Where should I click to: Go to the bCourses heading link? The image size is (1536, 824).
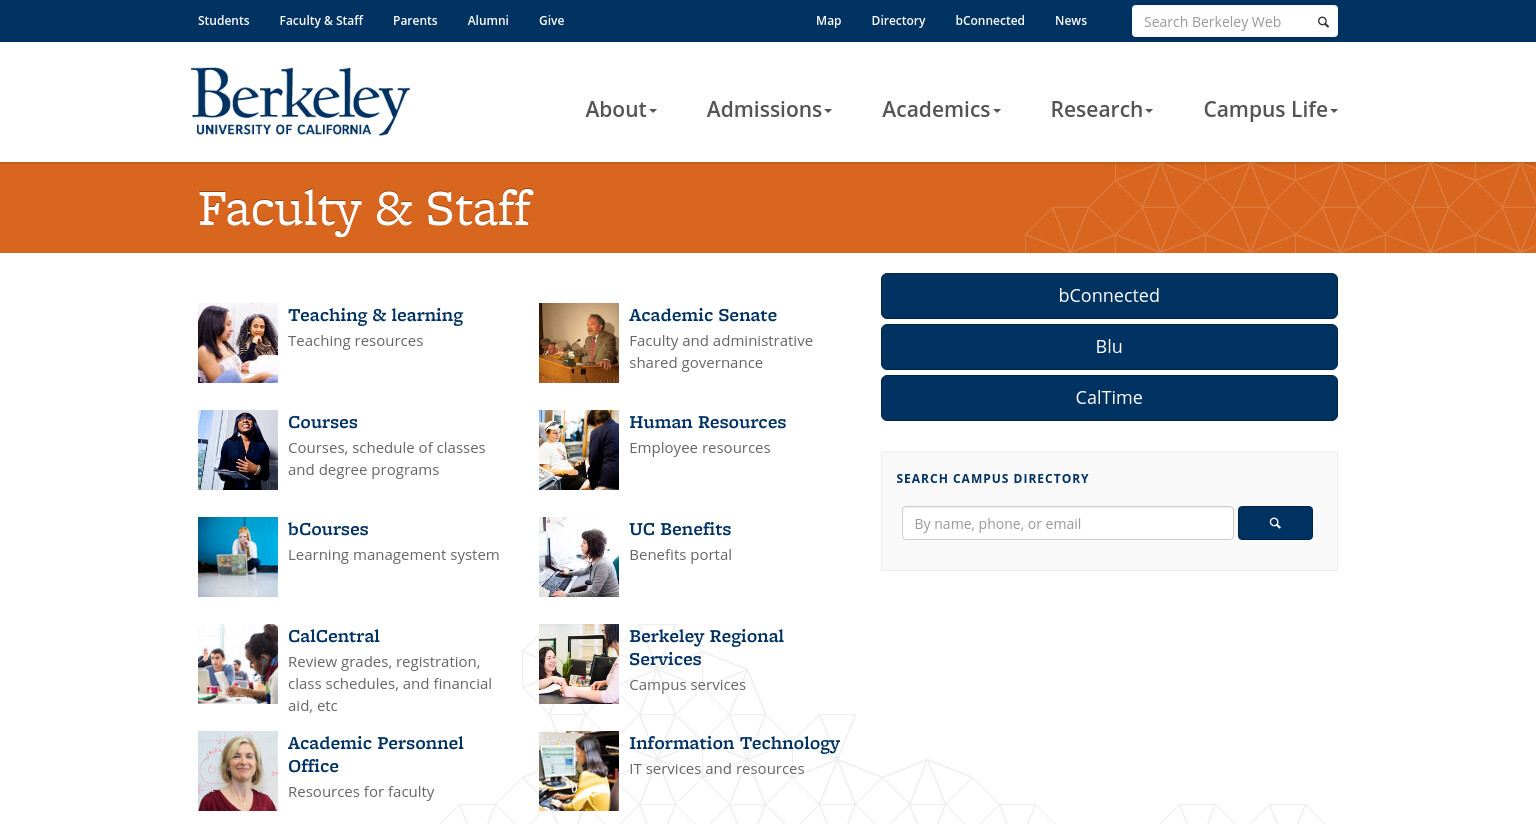(328, 529)
